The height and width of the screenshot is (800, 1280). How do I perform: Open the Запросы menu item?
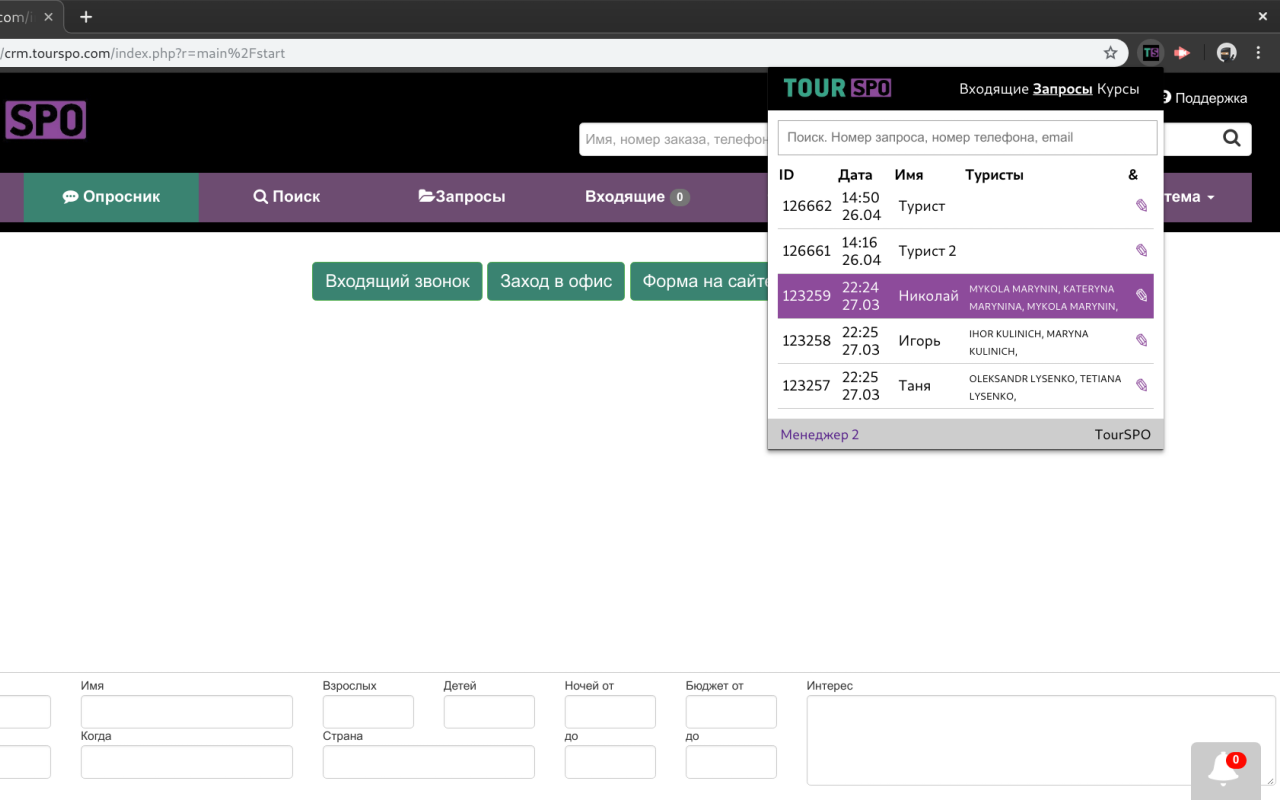point(462,197)
